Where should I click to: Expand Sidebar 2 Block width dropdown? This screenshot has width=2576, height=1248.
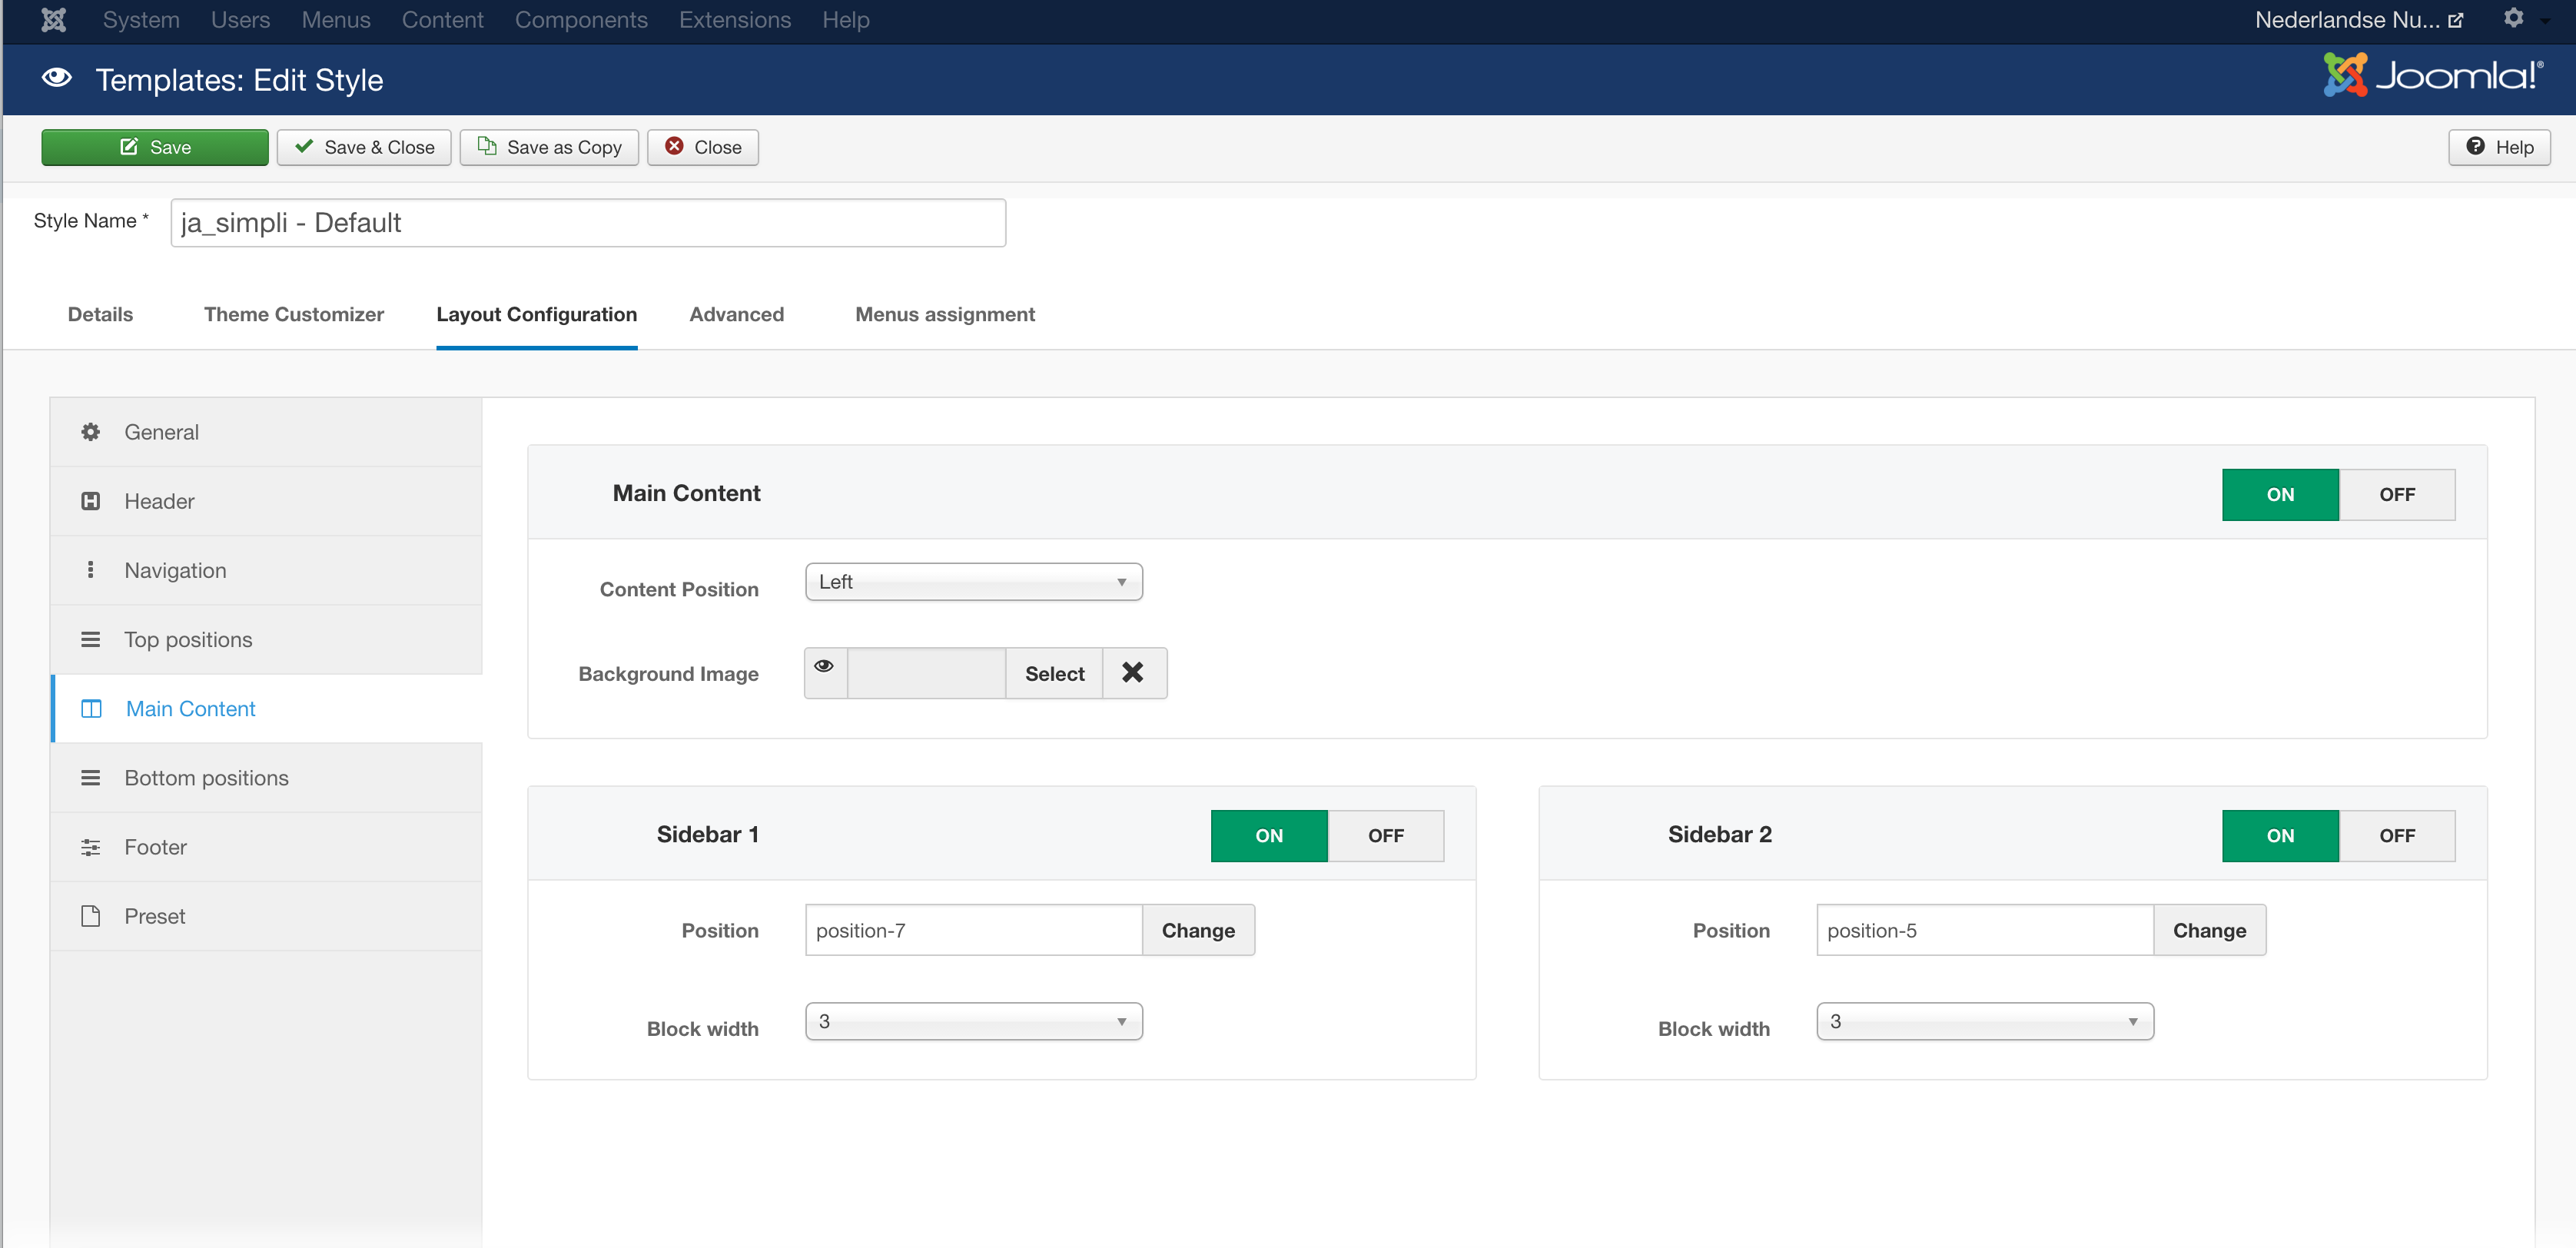(x=1984, y=1022)
